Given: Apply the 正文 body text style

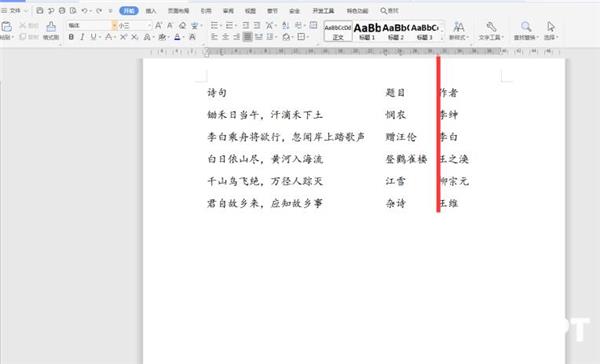Looking at the screenshot, I should (338, 31).
